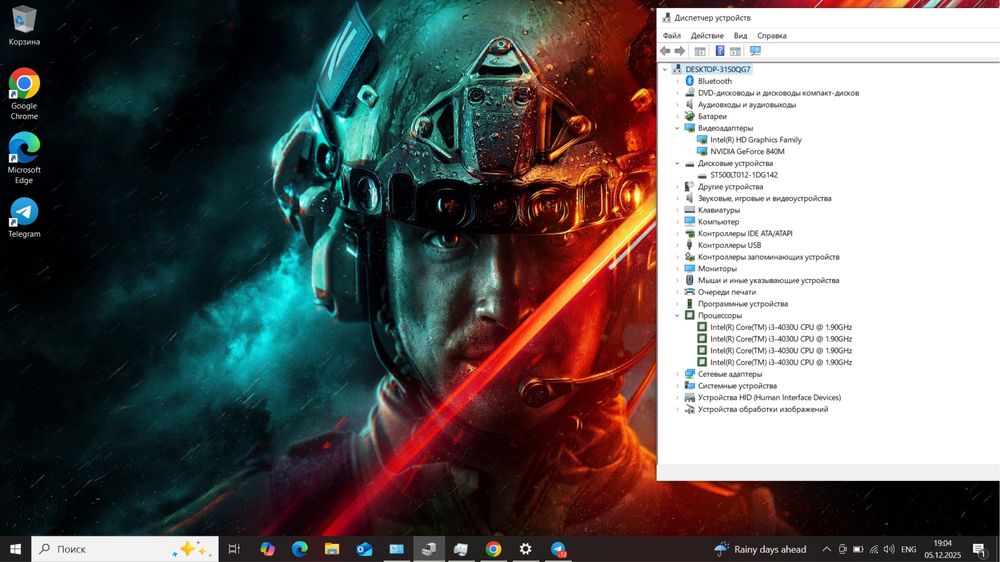The width and height of the screenshot is (1000, 562).
Task: Select Контроллеры запоминающих устройств
Action: 768,257
